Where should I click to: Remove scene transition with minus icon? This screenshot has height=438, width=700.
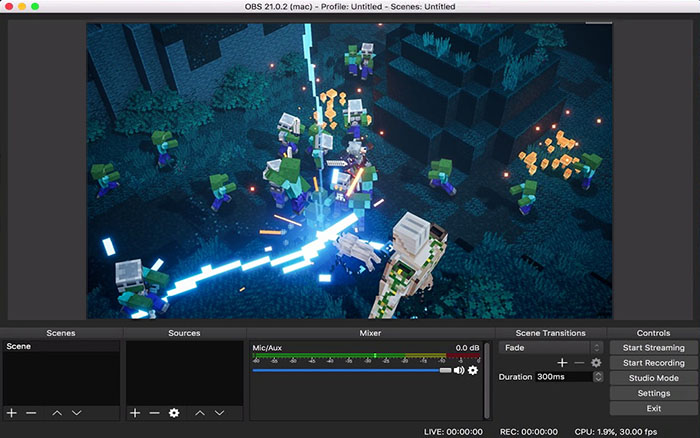point(579,363)
